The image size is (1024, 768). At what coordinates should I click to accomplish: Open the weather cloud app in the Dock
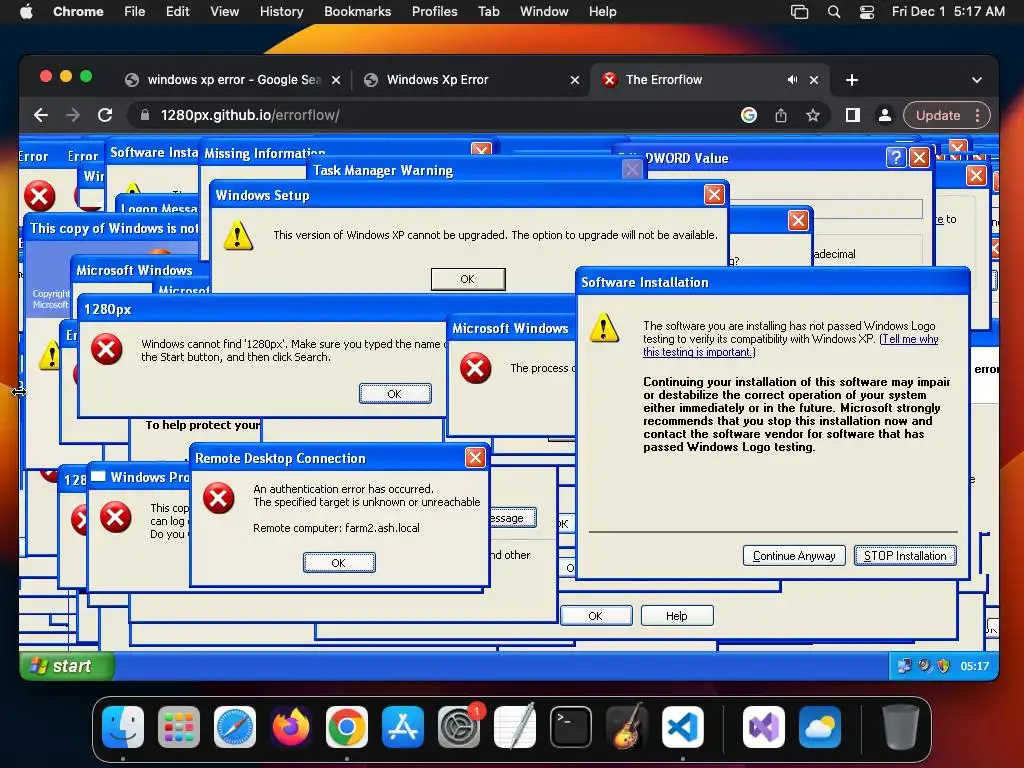(820, 727)
